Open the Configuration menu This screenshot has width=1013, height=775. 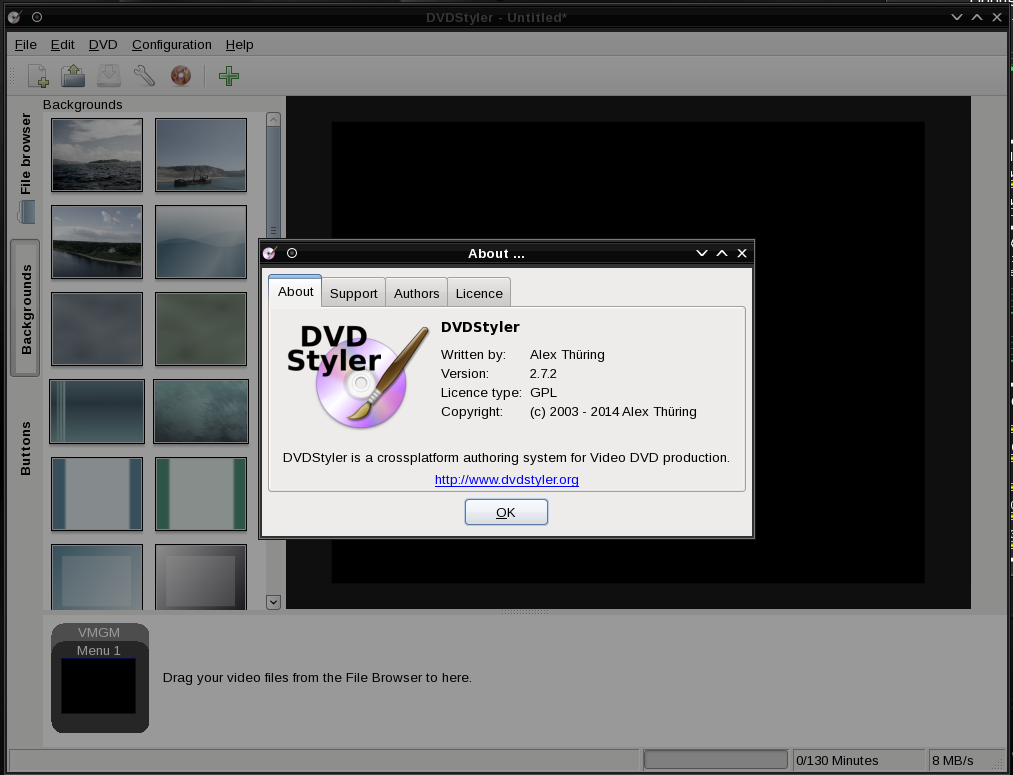[x=172, y=45]
